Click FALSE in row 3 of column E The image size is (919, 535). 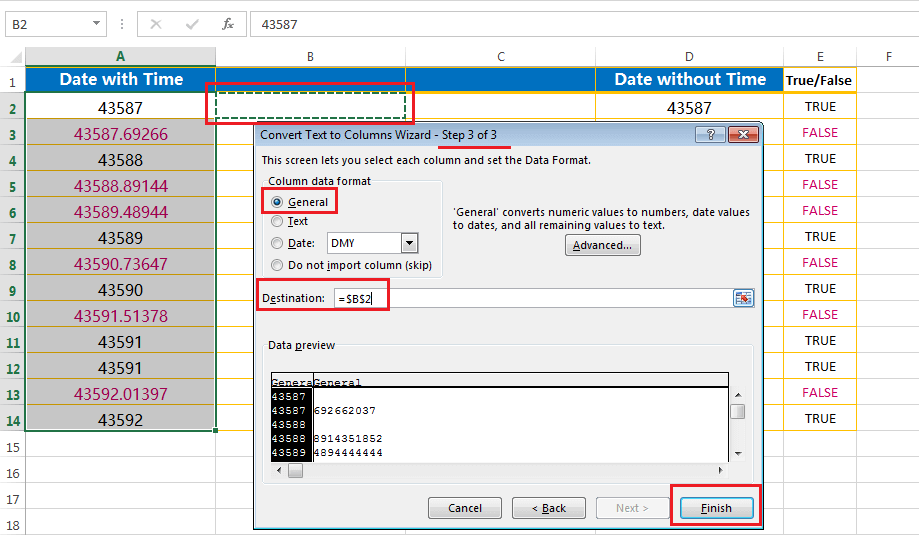820,133
